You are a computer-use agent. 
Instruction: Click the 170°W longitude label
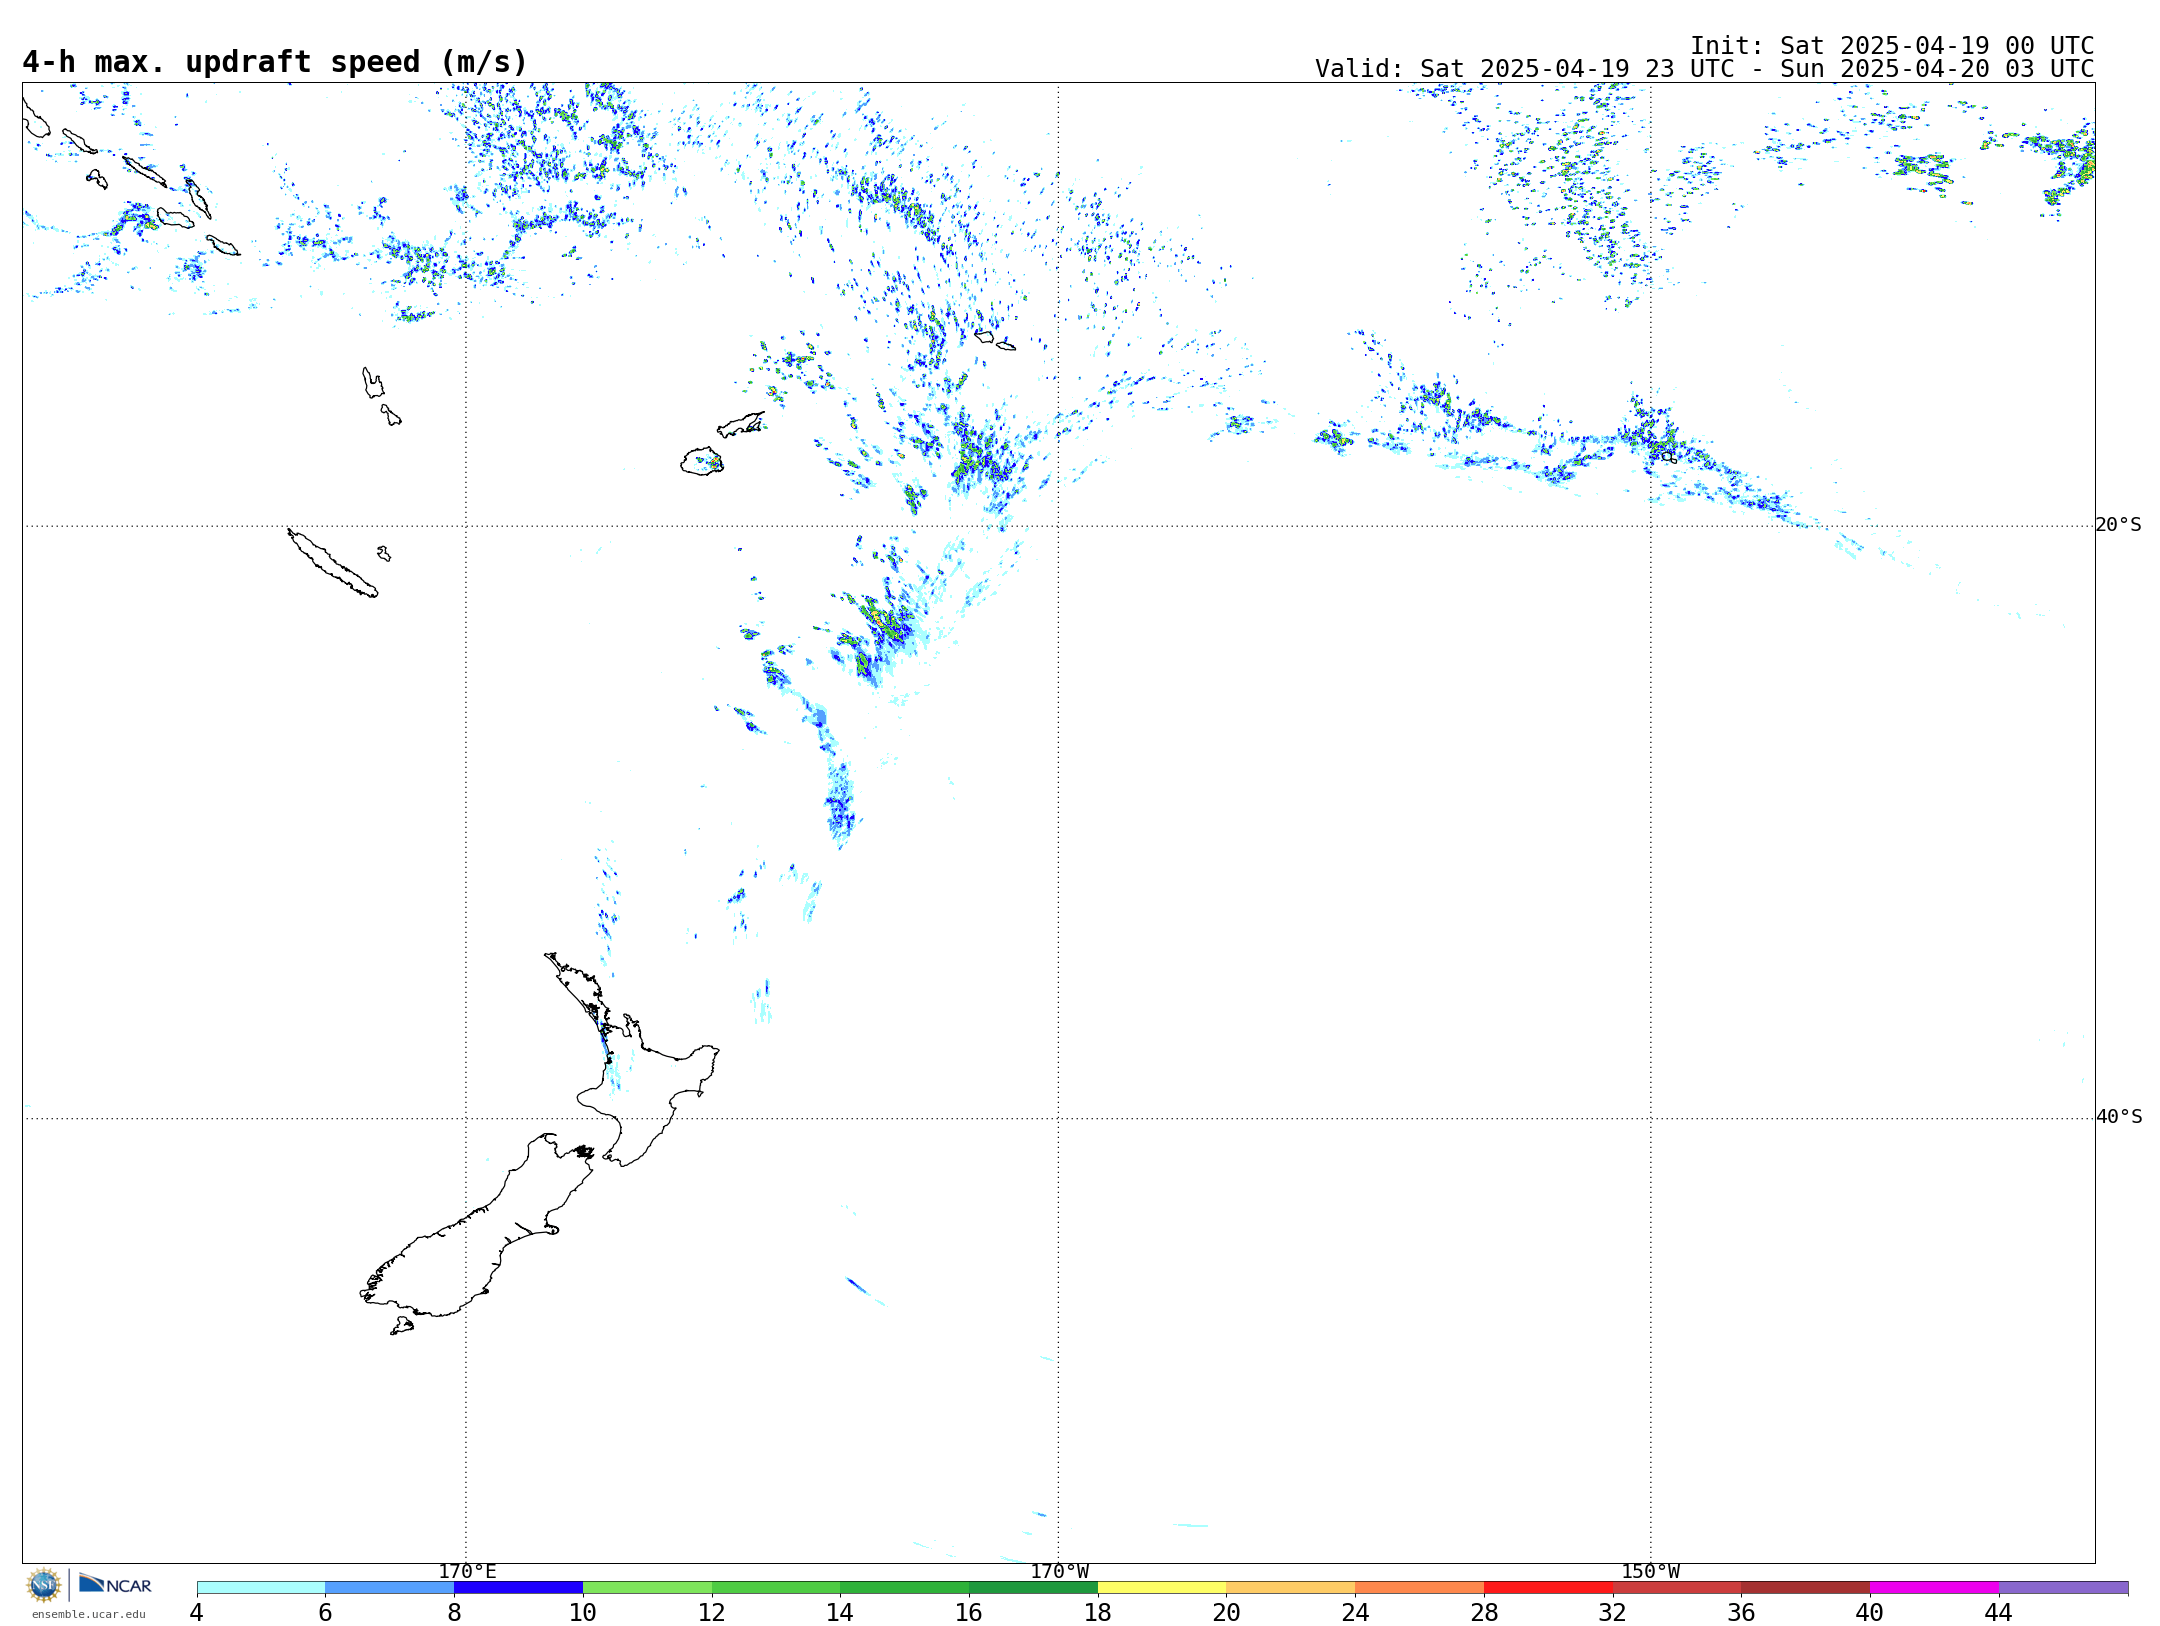tap(1060, 1572)
